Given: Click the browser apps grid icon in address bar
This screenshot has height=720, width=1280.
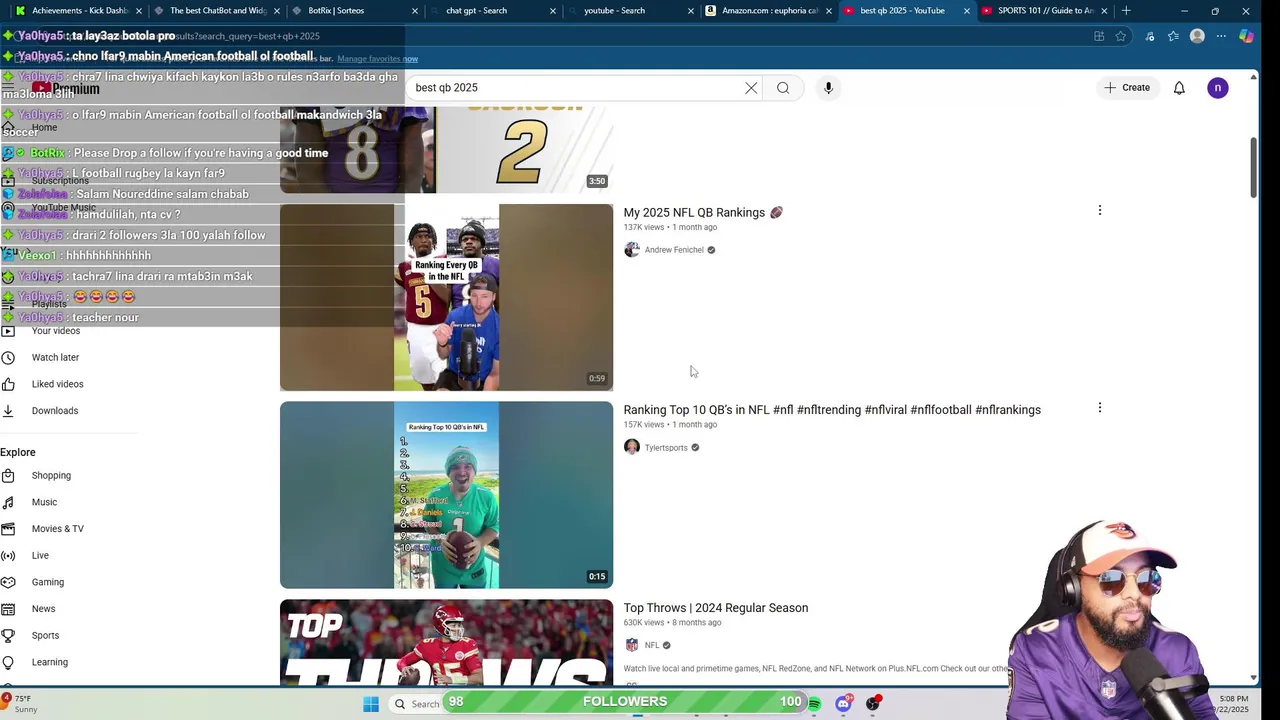Looking at the screenshot, I should [1099, 36].
